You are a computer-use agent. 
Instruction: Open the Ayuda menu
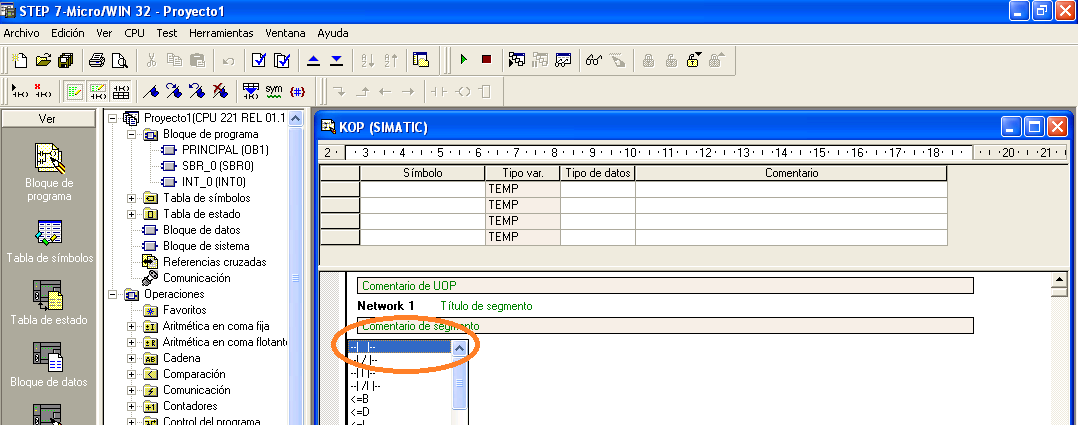pyautogui.click(x=333, y=33)
